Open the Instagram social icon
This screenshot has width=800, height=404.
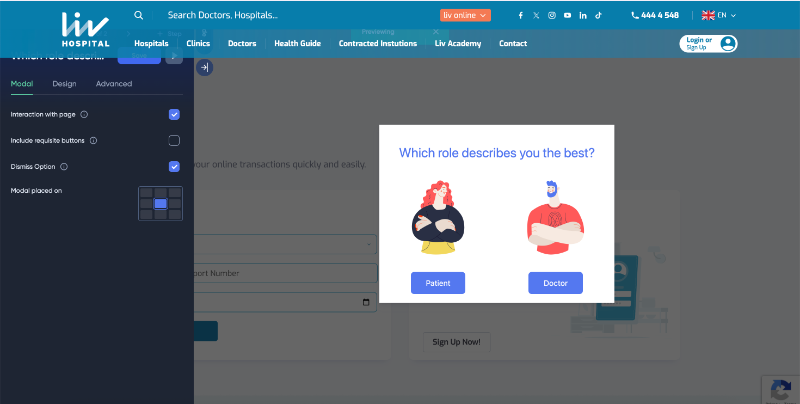pyautogui.click(x=552, y=15)
